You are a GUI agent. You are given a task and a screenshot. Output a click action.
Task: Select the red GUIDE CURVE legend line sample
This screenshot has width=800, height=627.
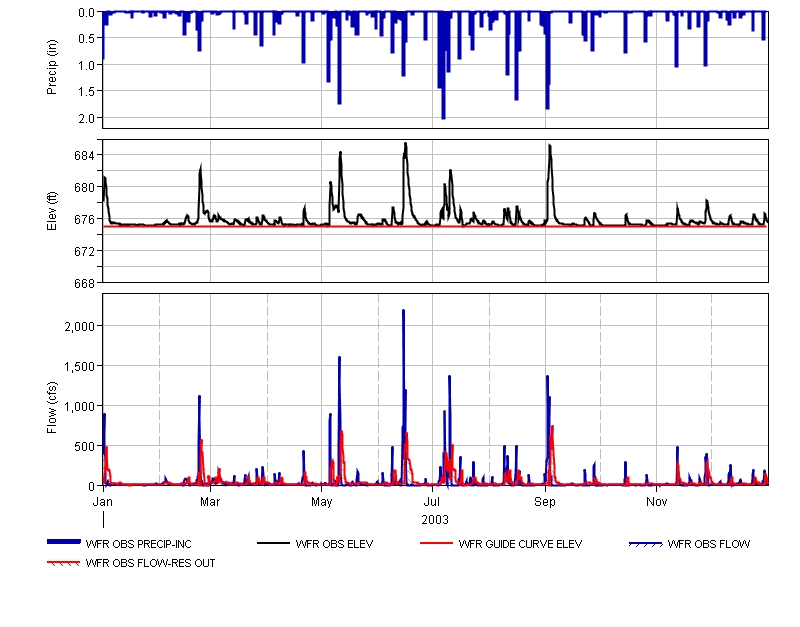[x=436, y=543]
